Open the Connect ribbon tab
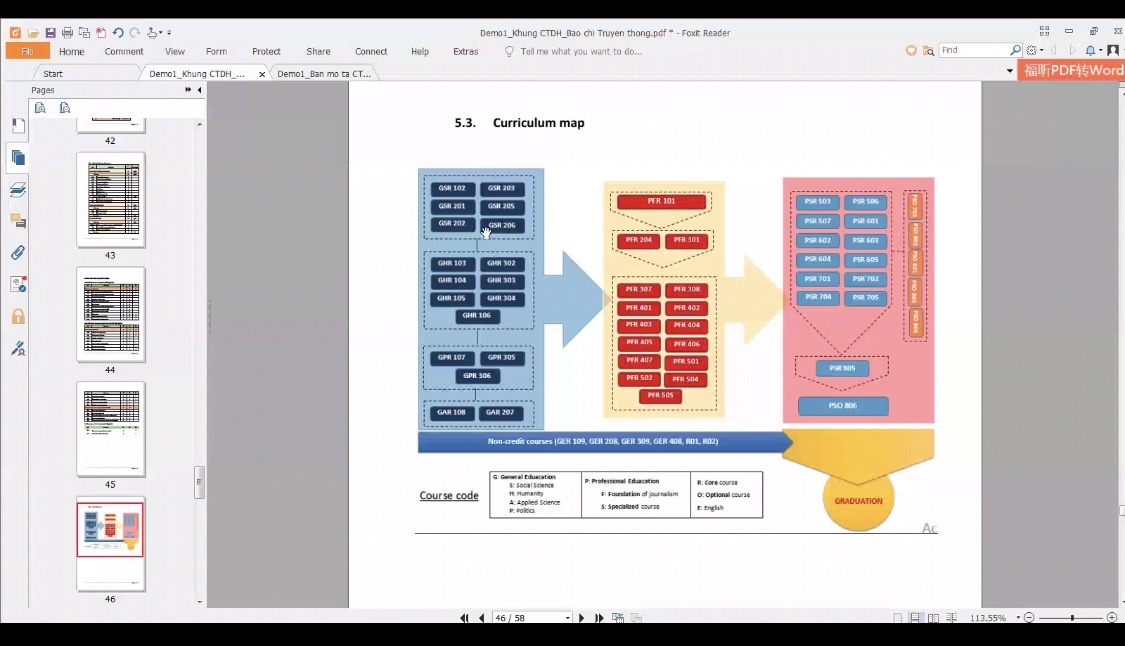 pyautogui.click(x=371, y=52)
